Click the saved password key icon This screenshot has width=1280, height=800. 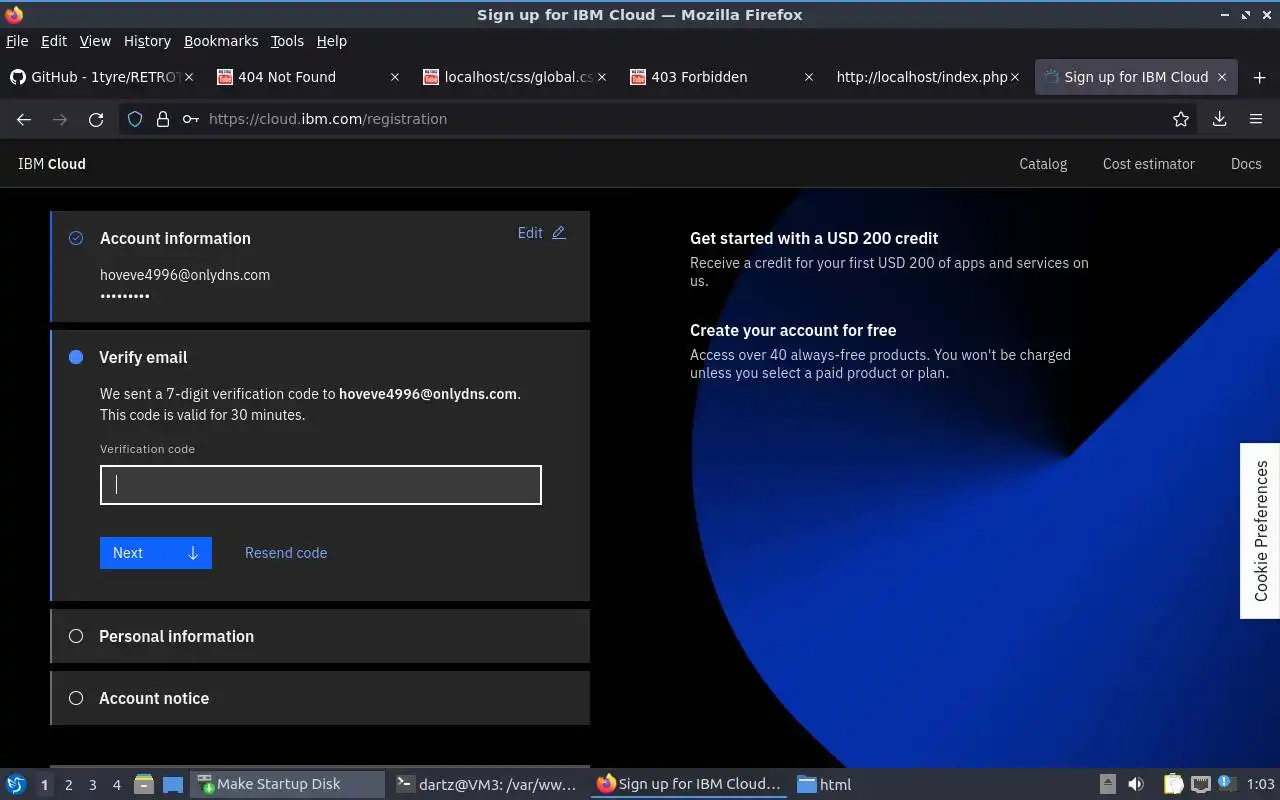pos(190,119)
